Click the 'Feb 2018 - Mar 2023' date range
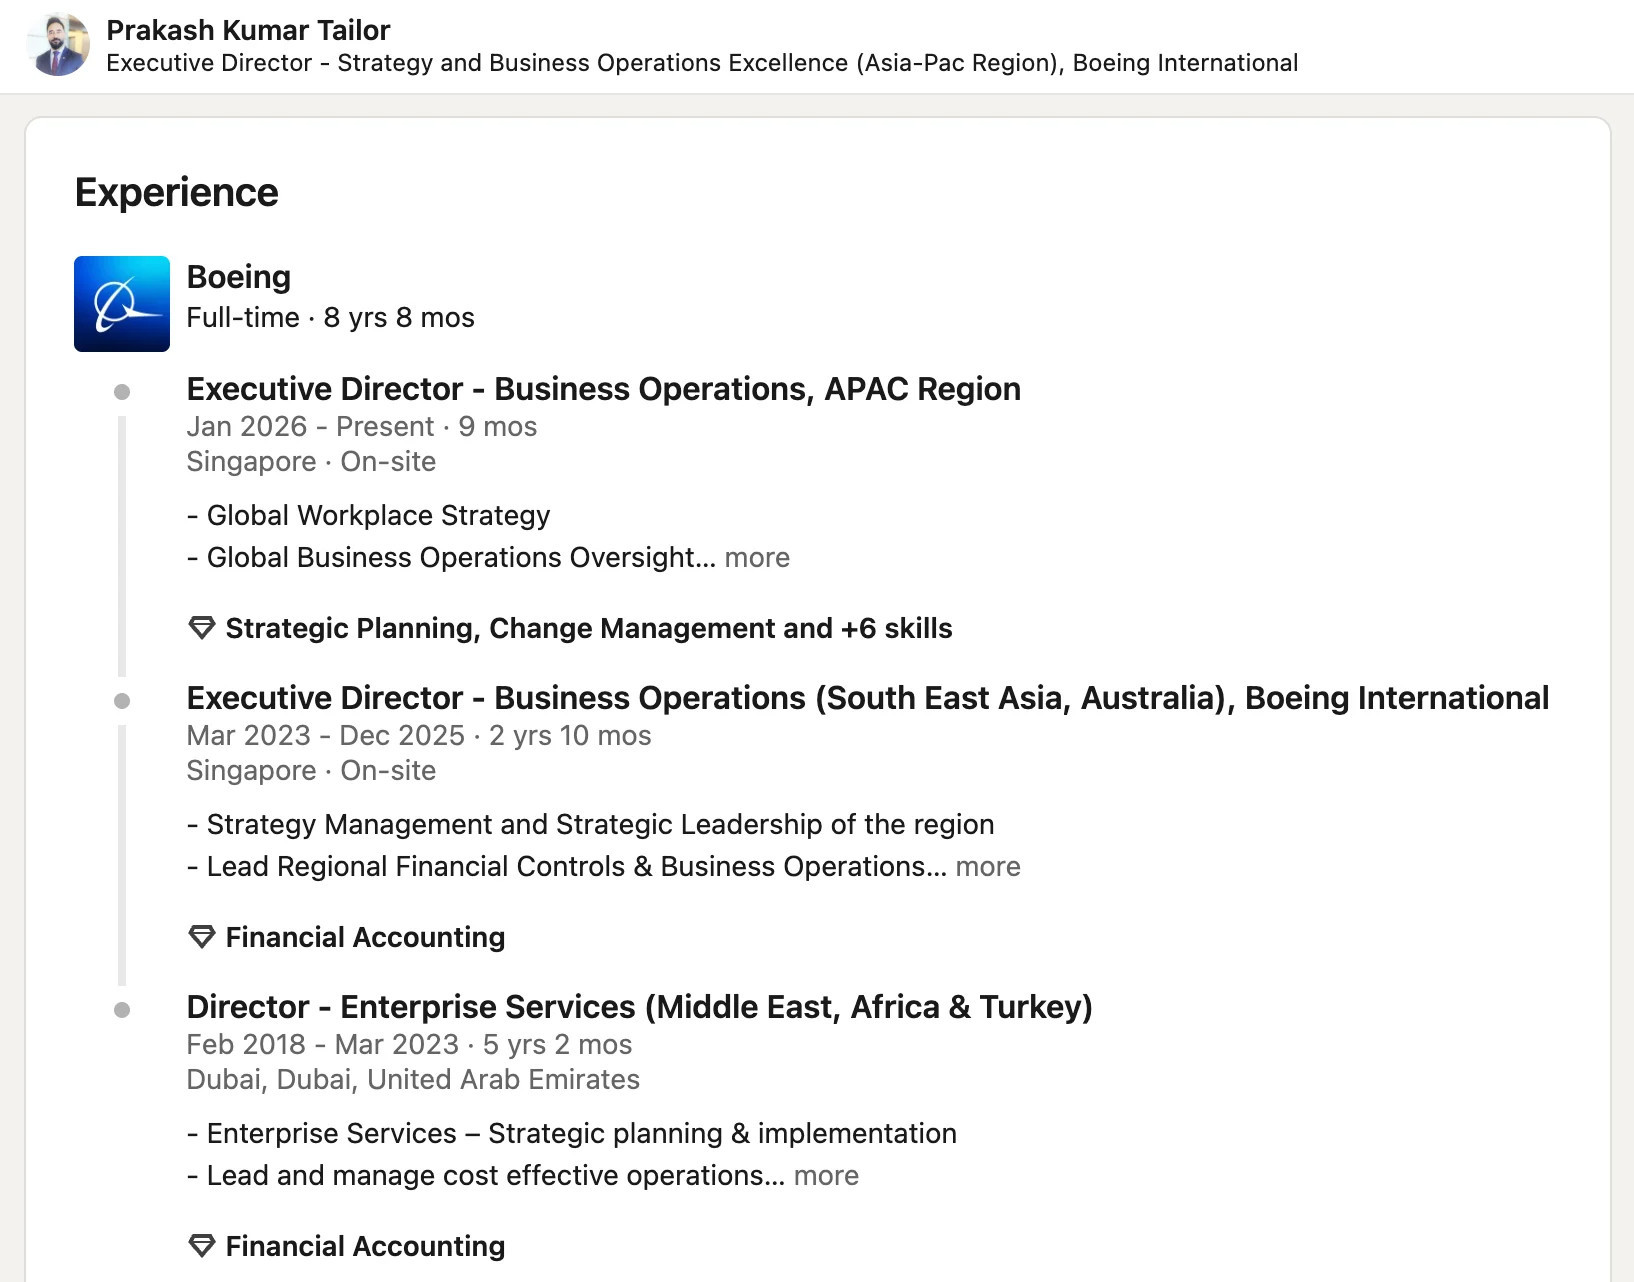1634x1282 pixels. pyautogui.click(x=323, y=1045)
